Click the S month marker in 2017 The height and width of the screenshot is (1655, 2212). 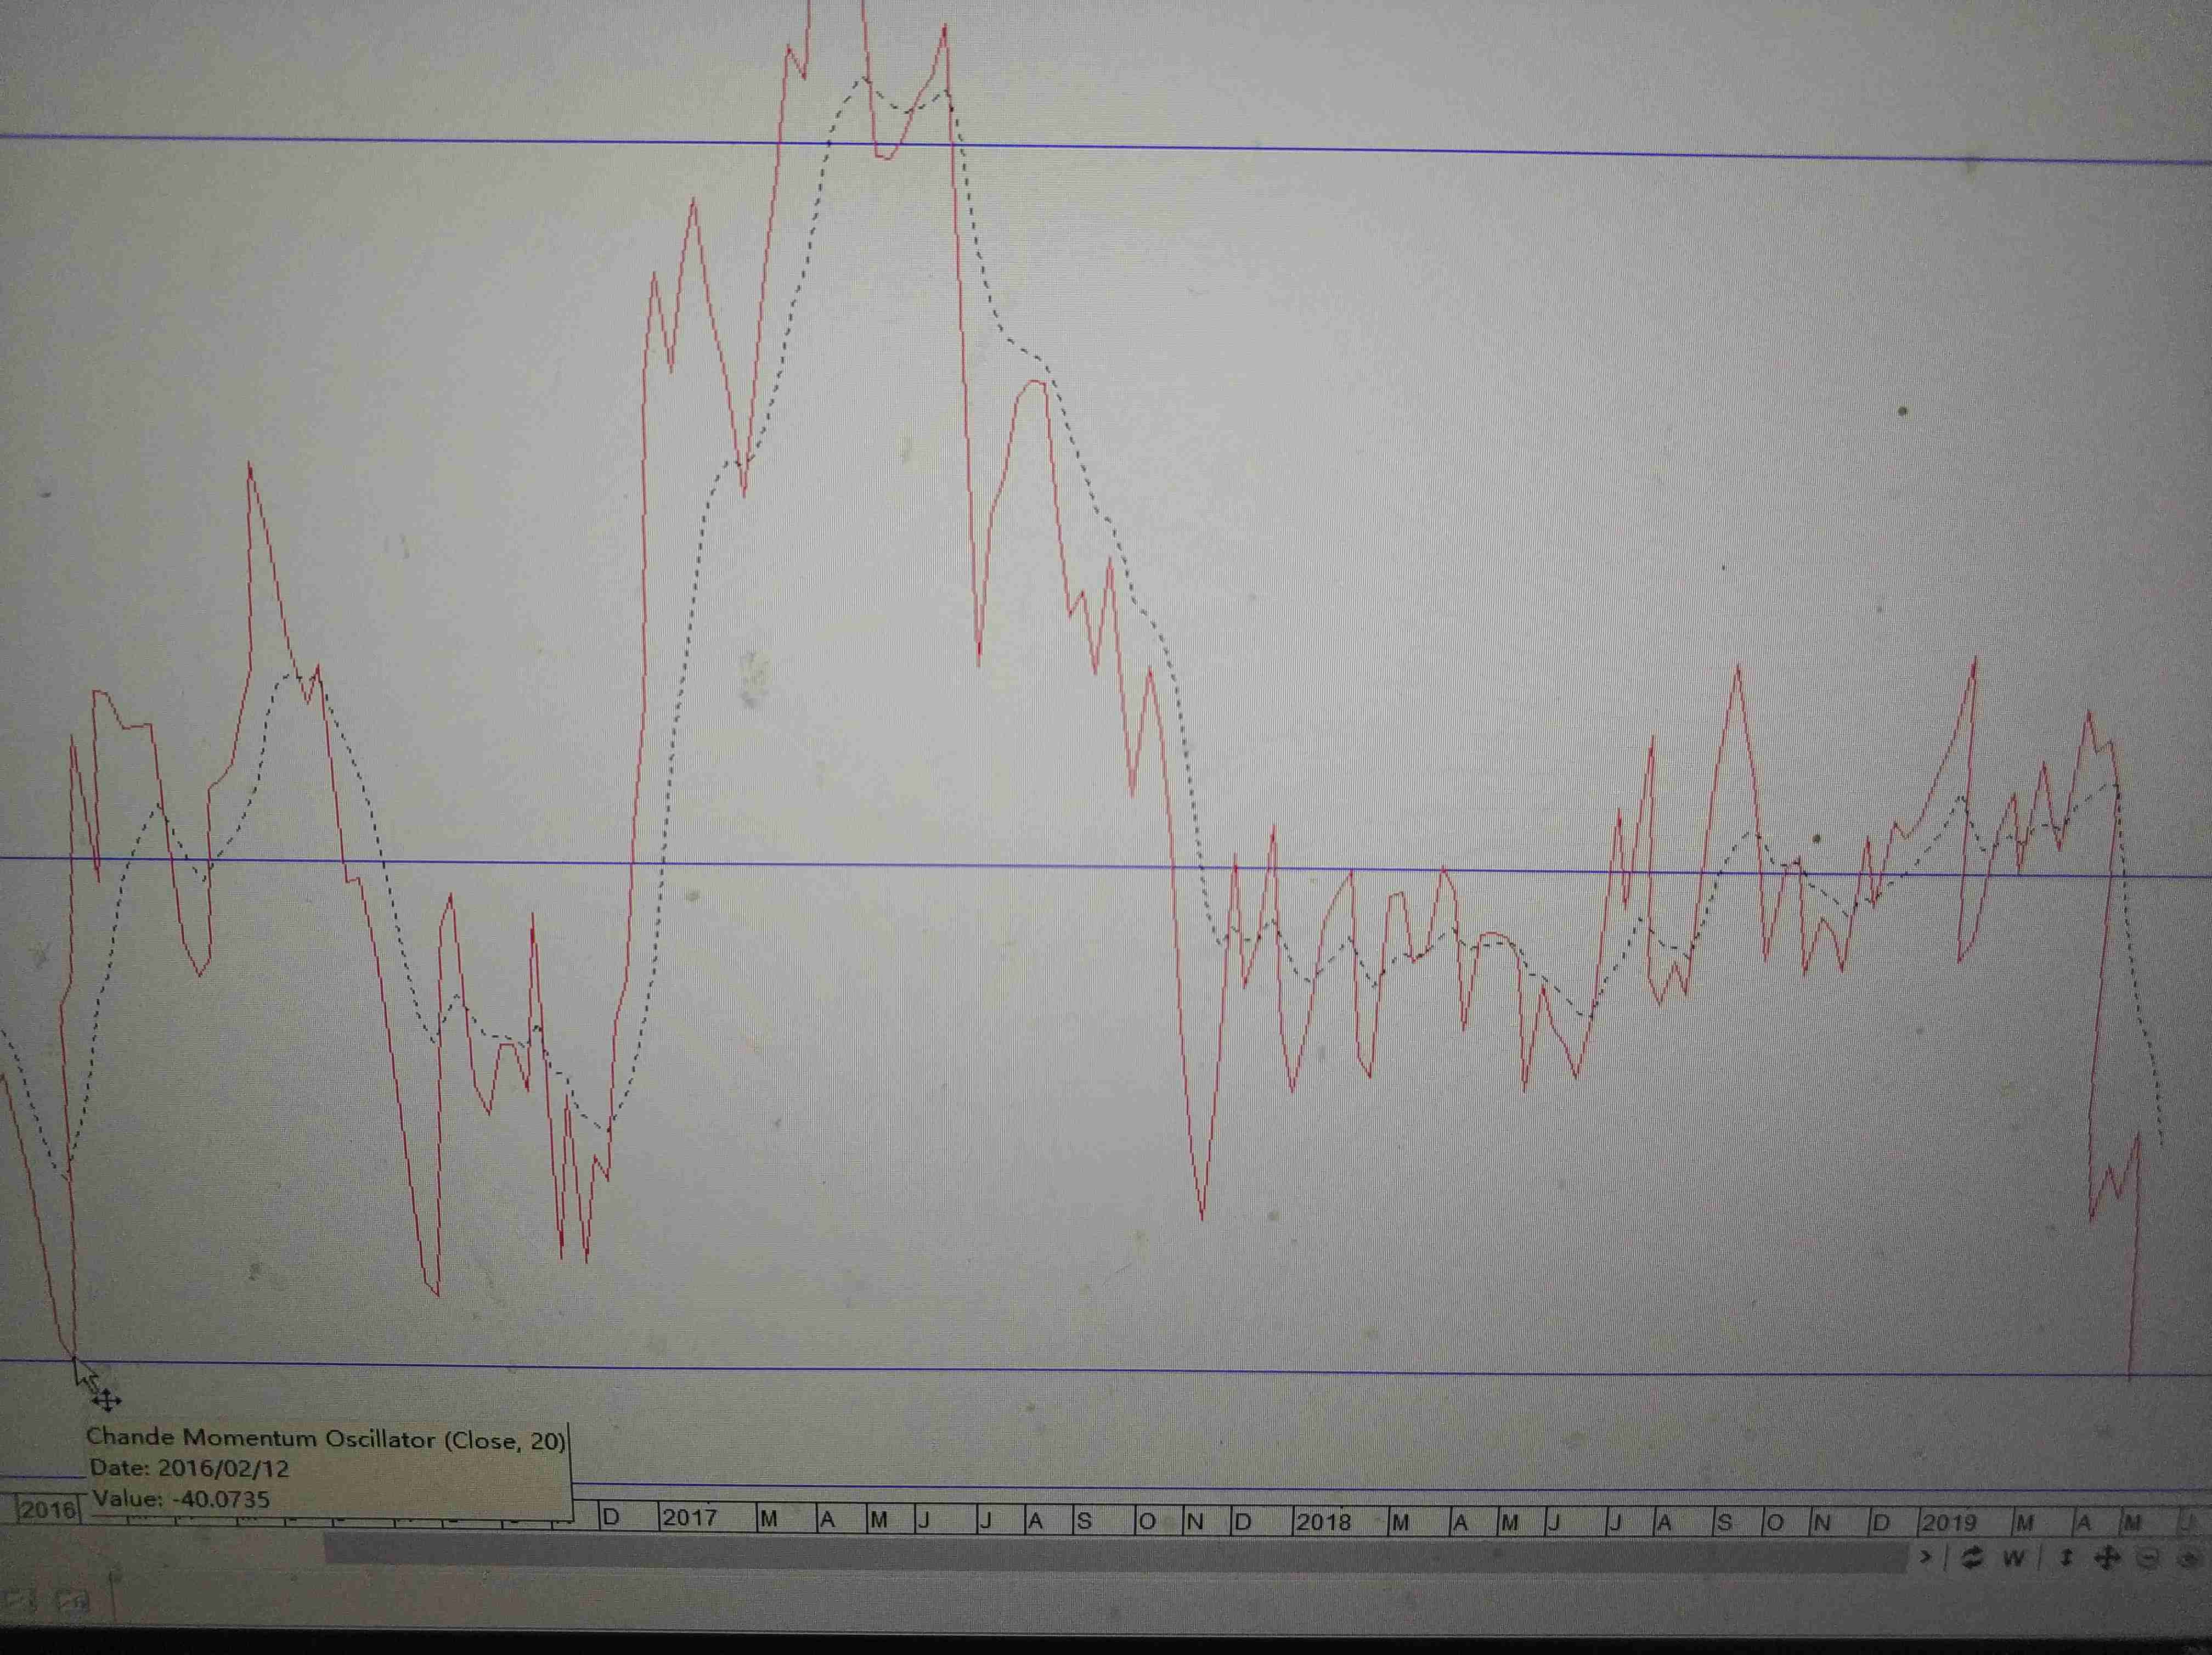tap(1084, 1521)
